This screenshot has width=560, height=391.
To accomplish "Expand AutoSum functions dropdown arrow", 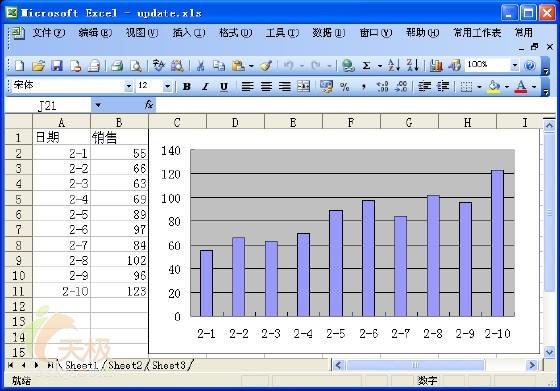I will pyautogui.click(x=380, y=66).
